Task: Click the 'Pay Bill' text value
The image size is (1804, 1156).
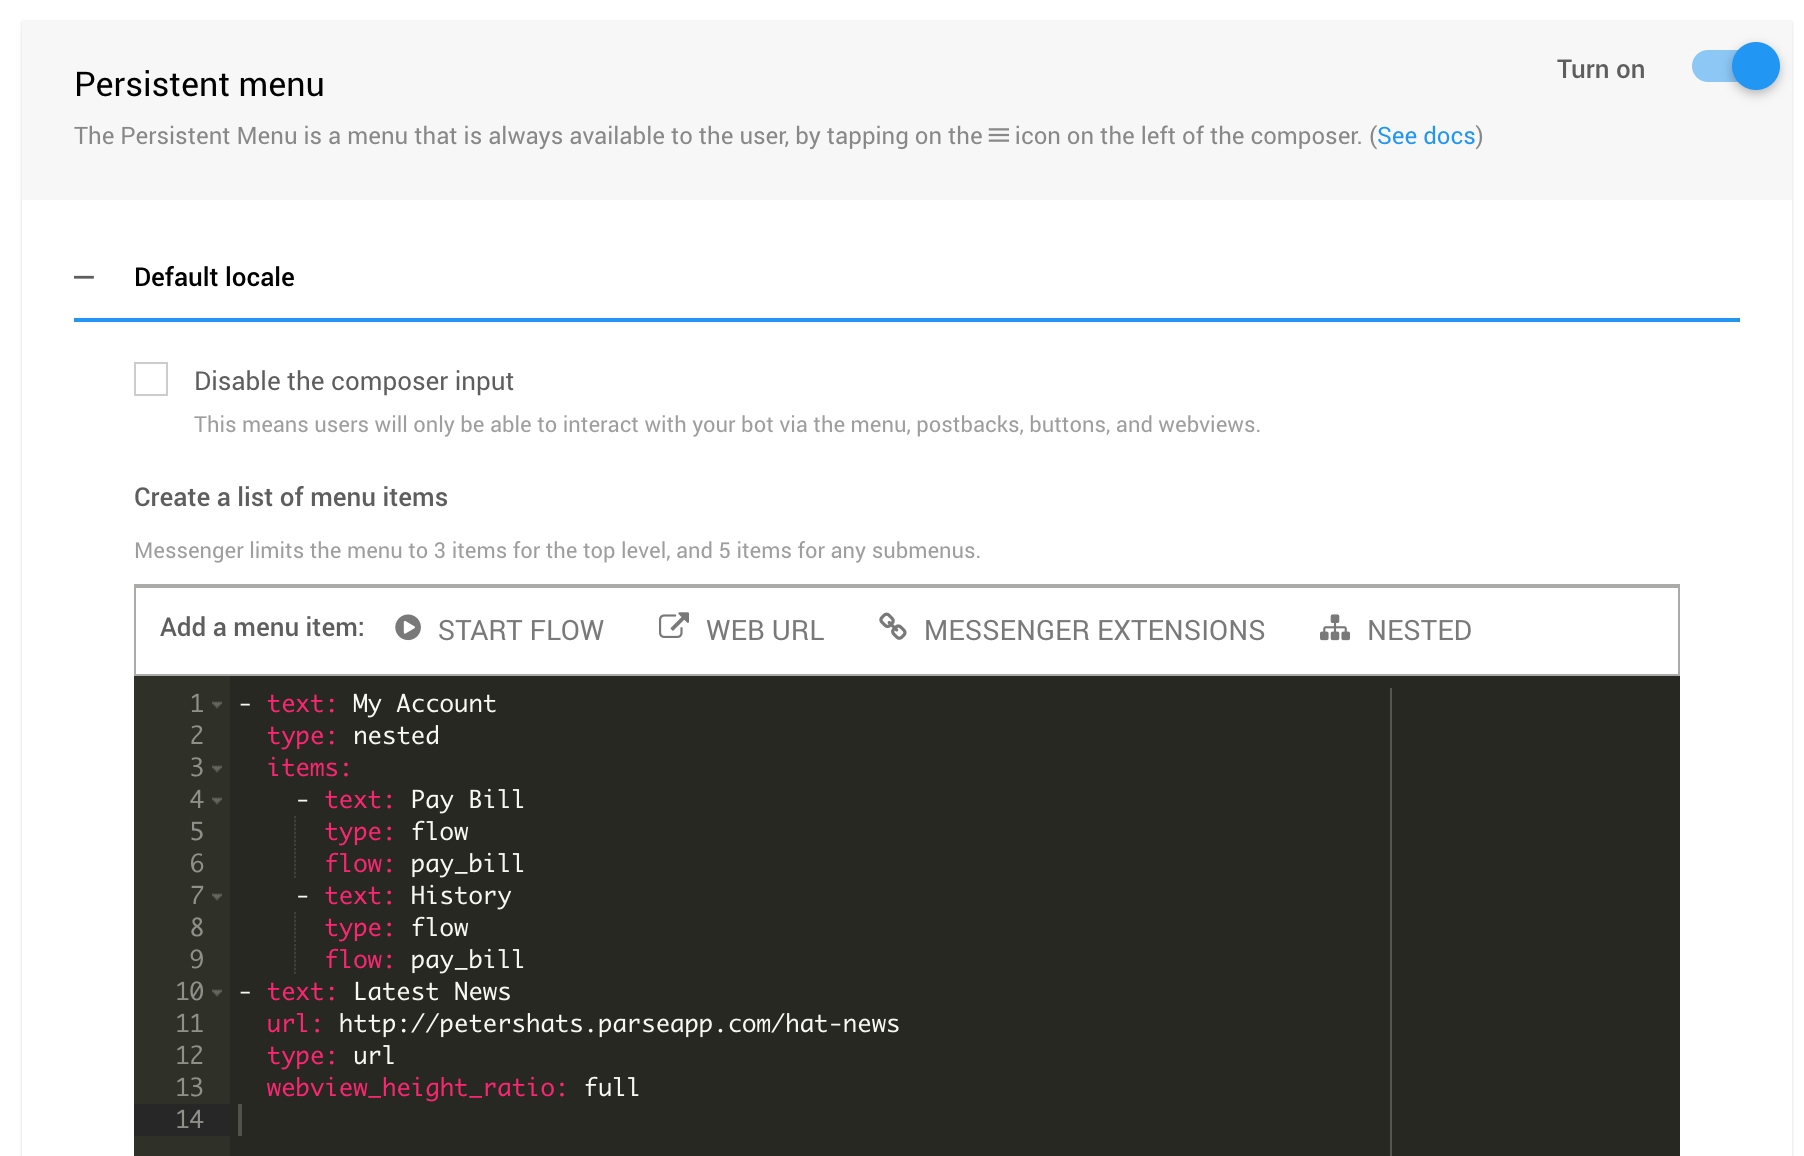Action: [x=467, y=800]
